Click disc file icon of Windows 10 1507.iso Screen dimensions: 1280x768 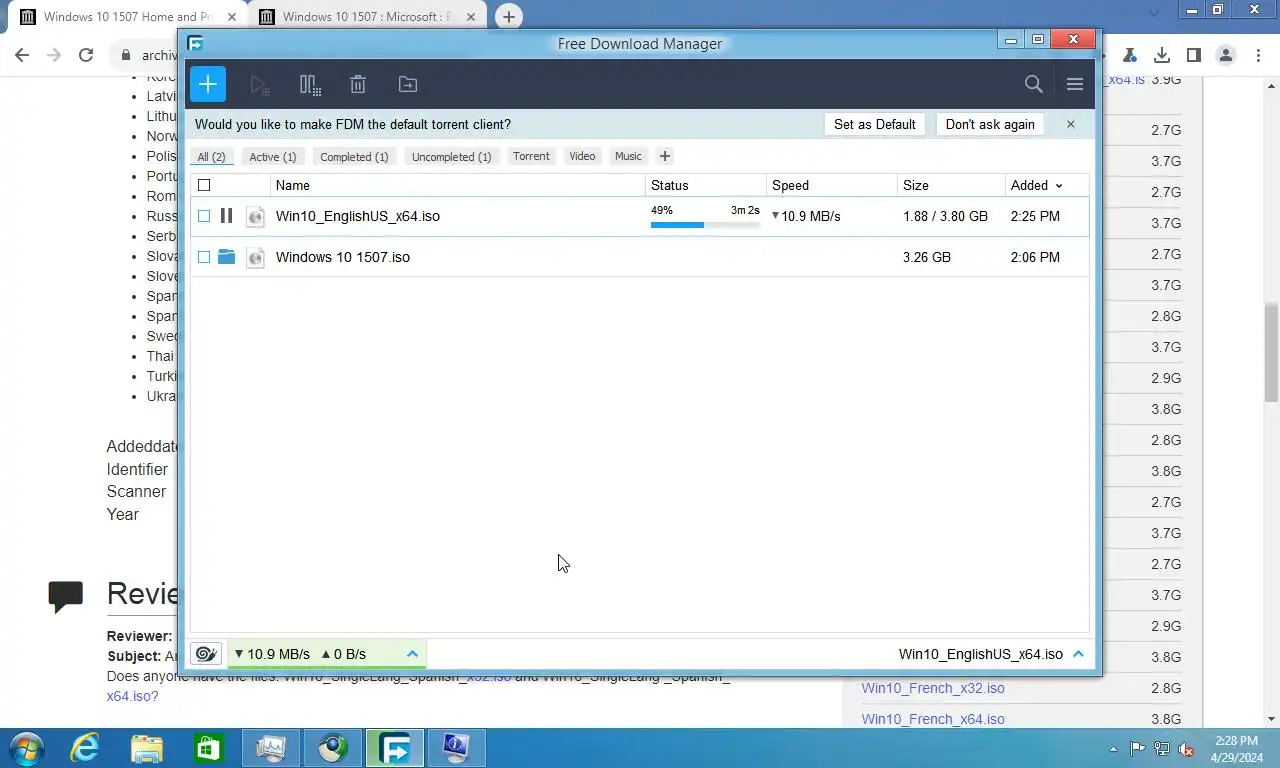click(x=255, y=257)
